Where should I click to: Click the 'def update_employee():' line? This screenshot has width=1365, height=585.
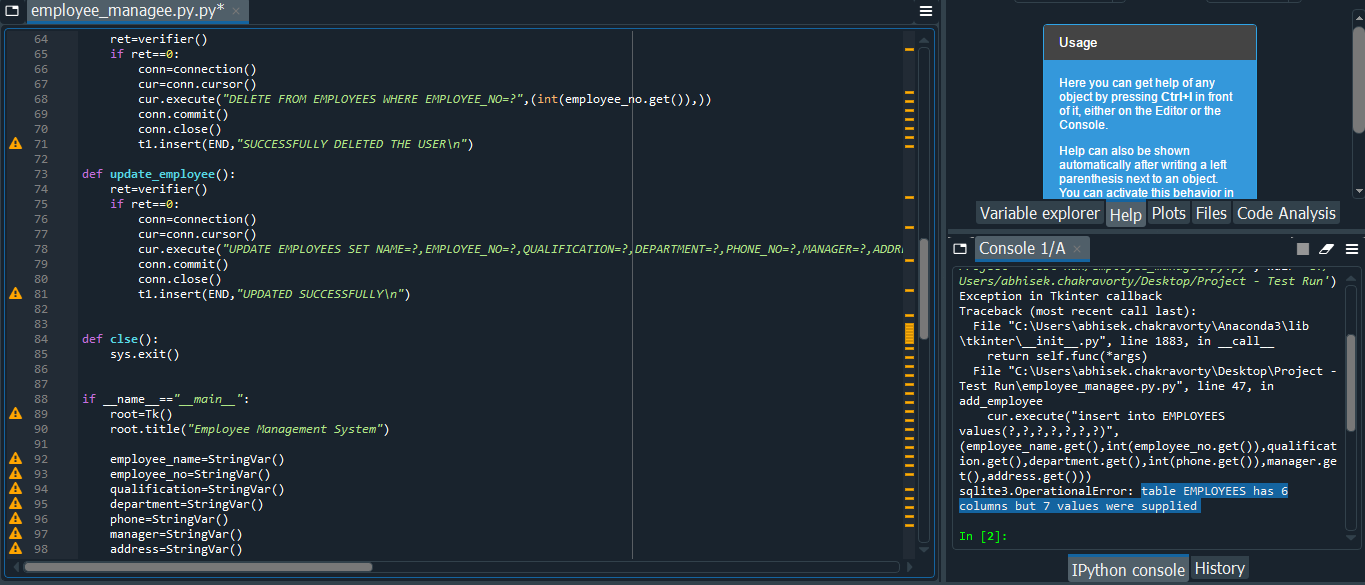159,174
